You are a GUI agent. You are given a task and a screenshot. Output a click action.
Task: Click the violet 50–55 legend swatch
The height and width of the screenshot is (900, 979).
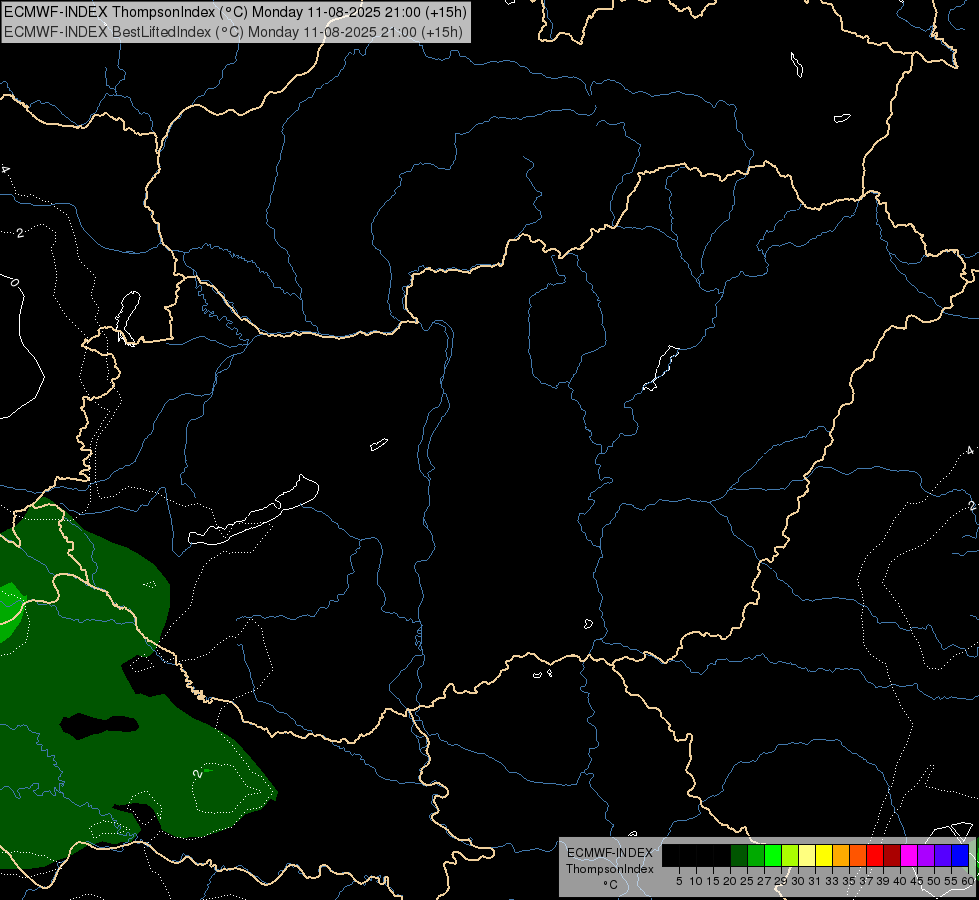point(943,855)
